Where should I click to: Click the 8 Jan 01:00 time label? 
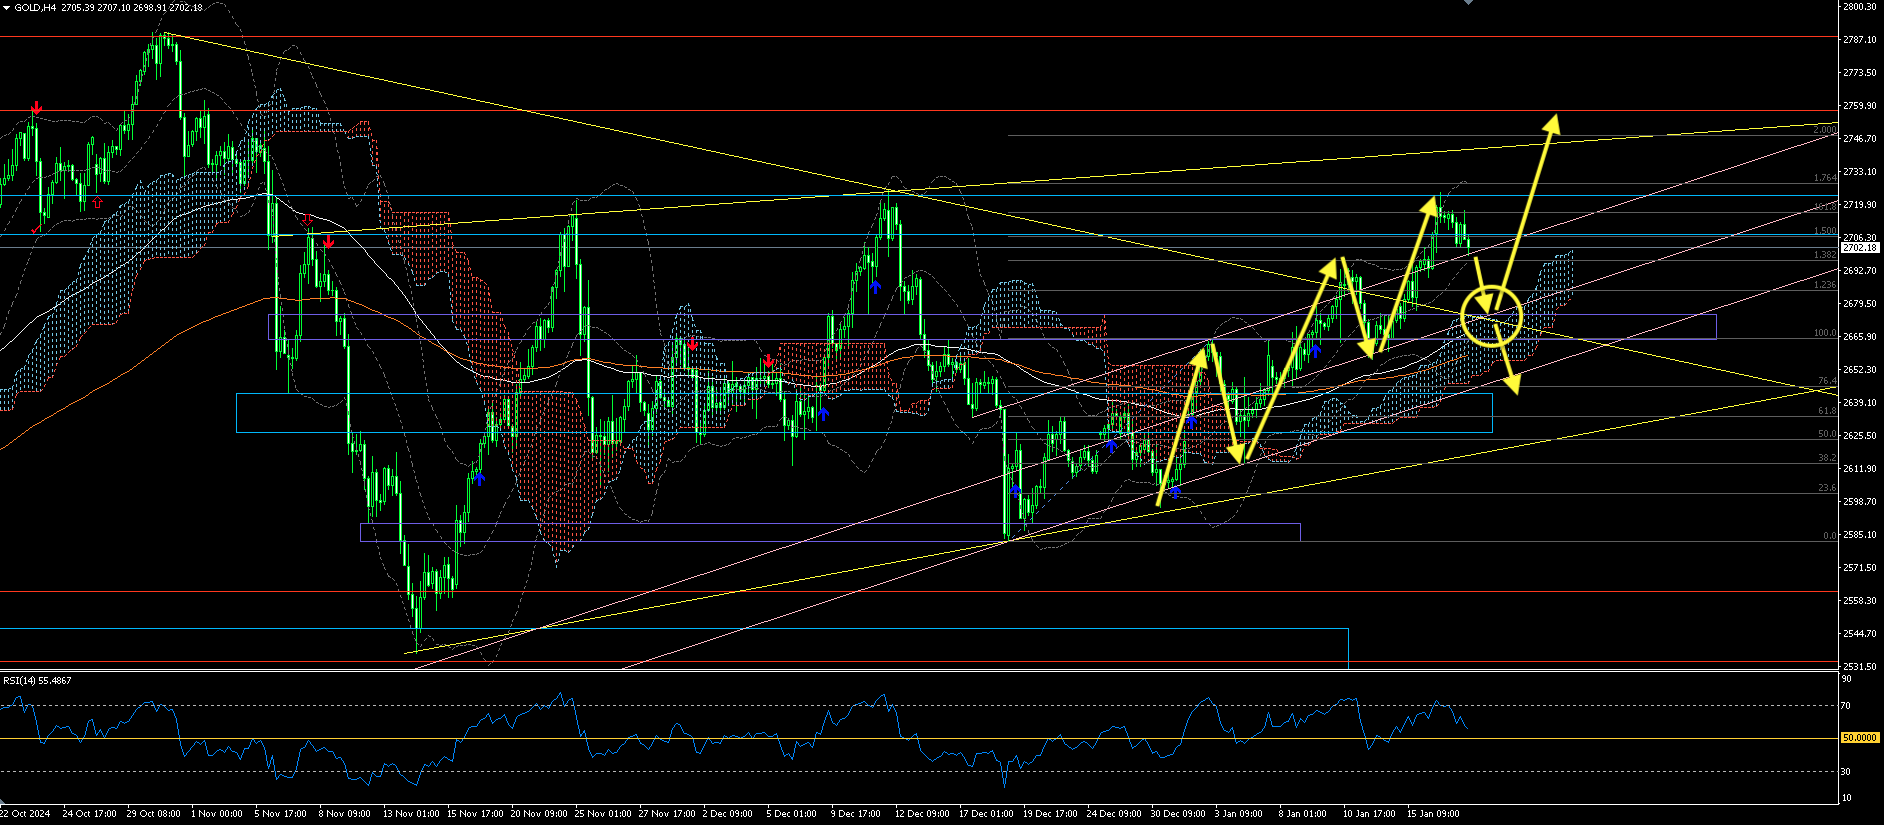(x=1303, y=814)
